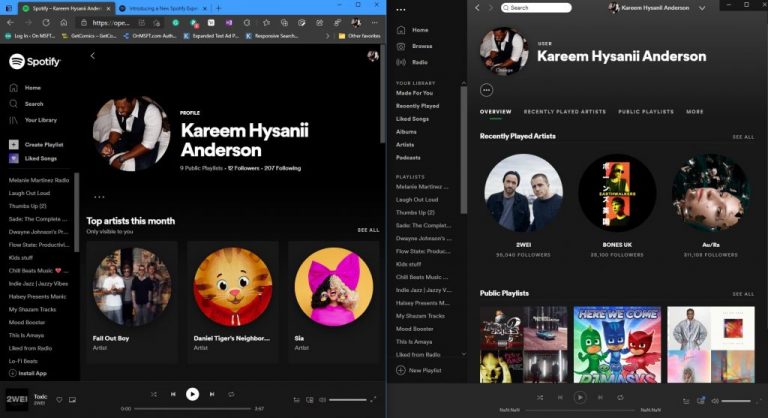Click desktop app search field
The width and height of the screenshot is (768, 418).
point(536,8)
